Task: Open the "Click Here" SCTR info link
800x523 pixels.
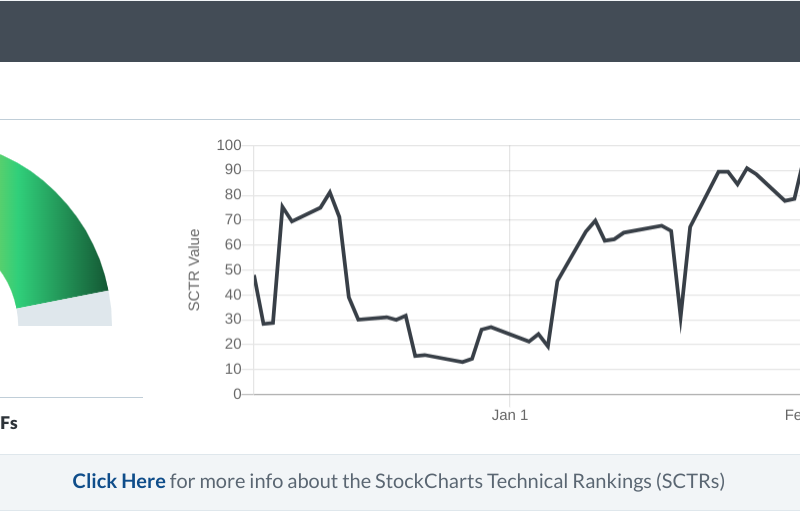Action: 118,481
